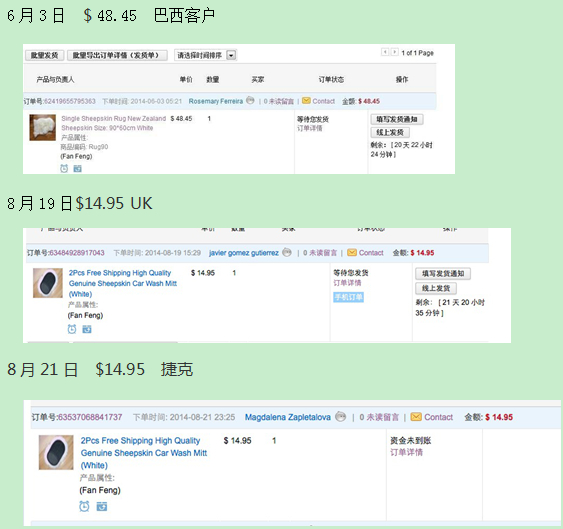The width and height of the screenshot is (563, 529).
Task: Click 批量发货 batch ship button
Action: click(45, 55)
